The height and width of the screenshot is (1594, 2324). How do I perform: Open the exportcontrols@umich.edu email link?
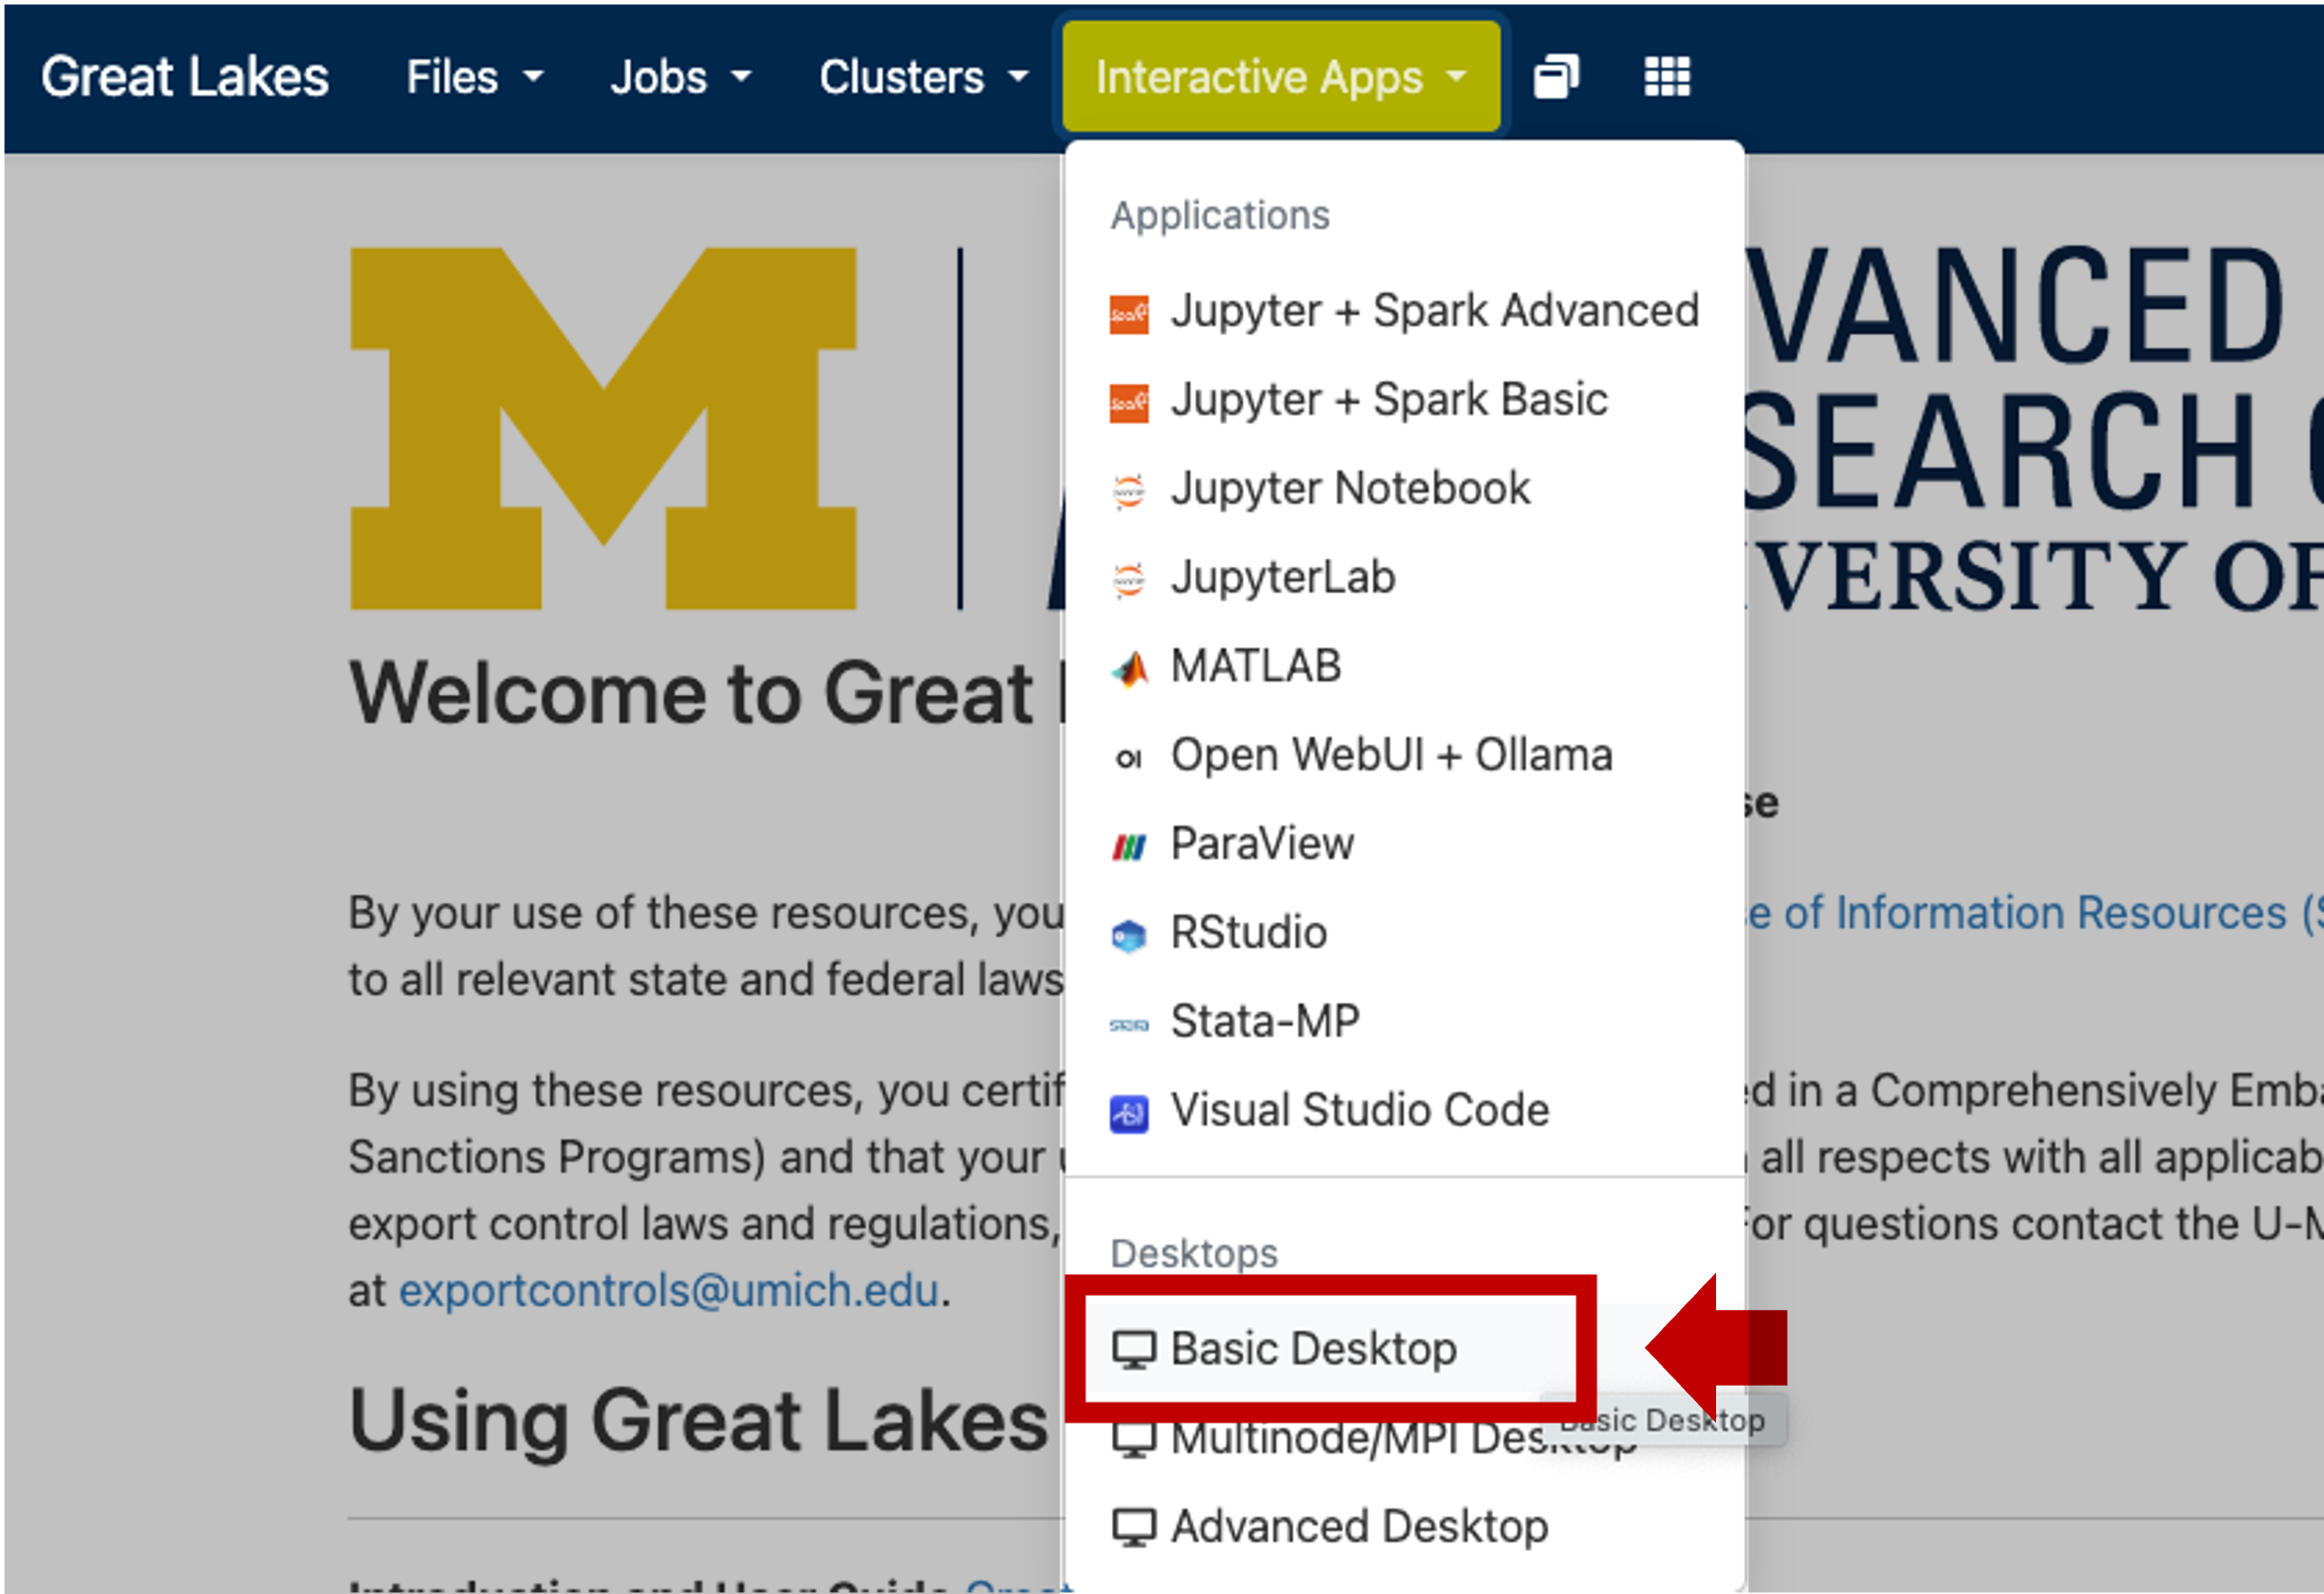pyautogui.click(x=668, y=1290)
